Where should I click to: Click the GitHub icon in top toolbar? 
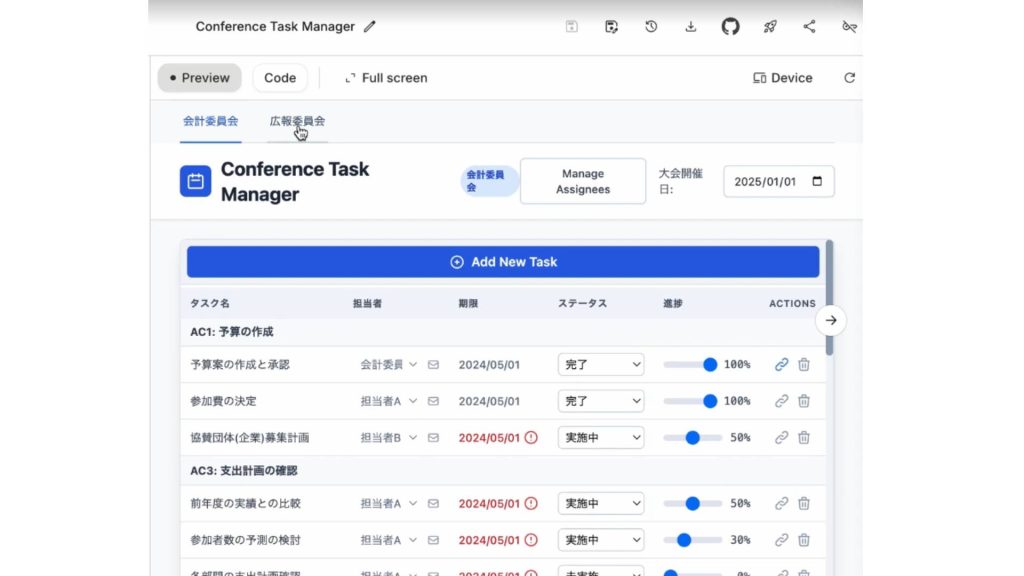click(731, 27)
